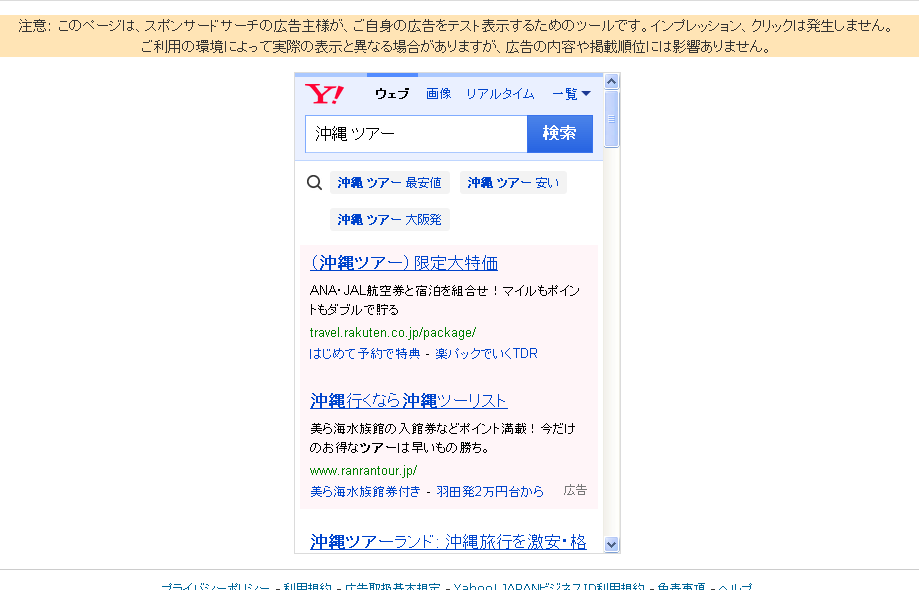The width and height of the screenshot is (919, 590).
Task: Focus the search box containing 沖縄 ツアー
Action: point(416,134)
